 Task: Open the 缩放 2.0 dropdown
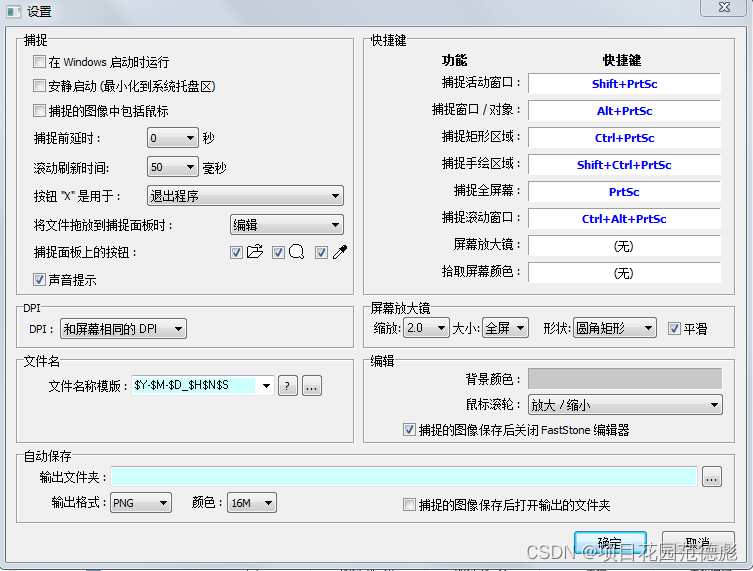point(426,328)
